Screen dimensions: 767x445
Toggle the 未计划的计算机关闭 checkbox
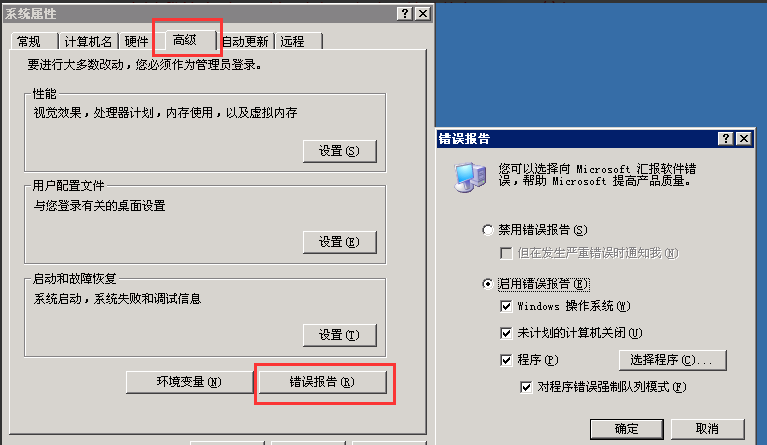(x=506, y=334)
